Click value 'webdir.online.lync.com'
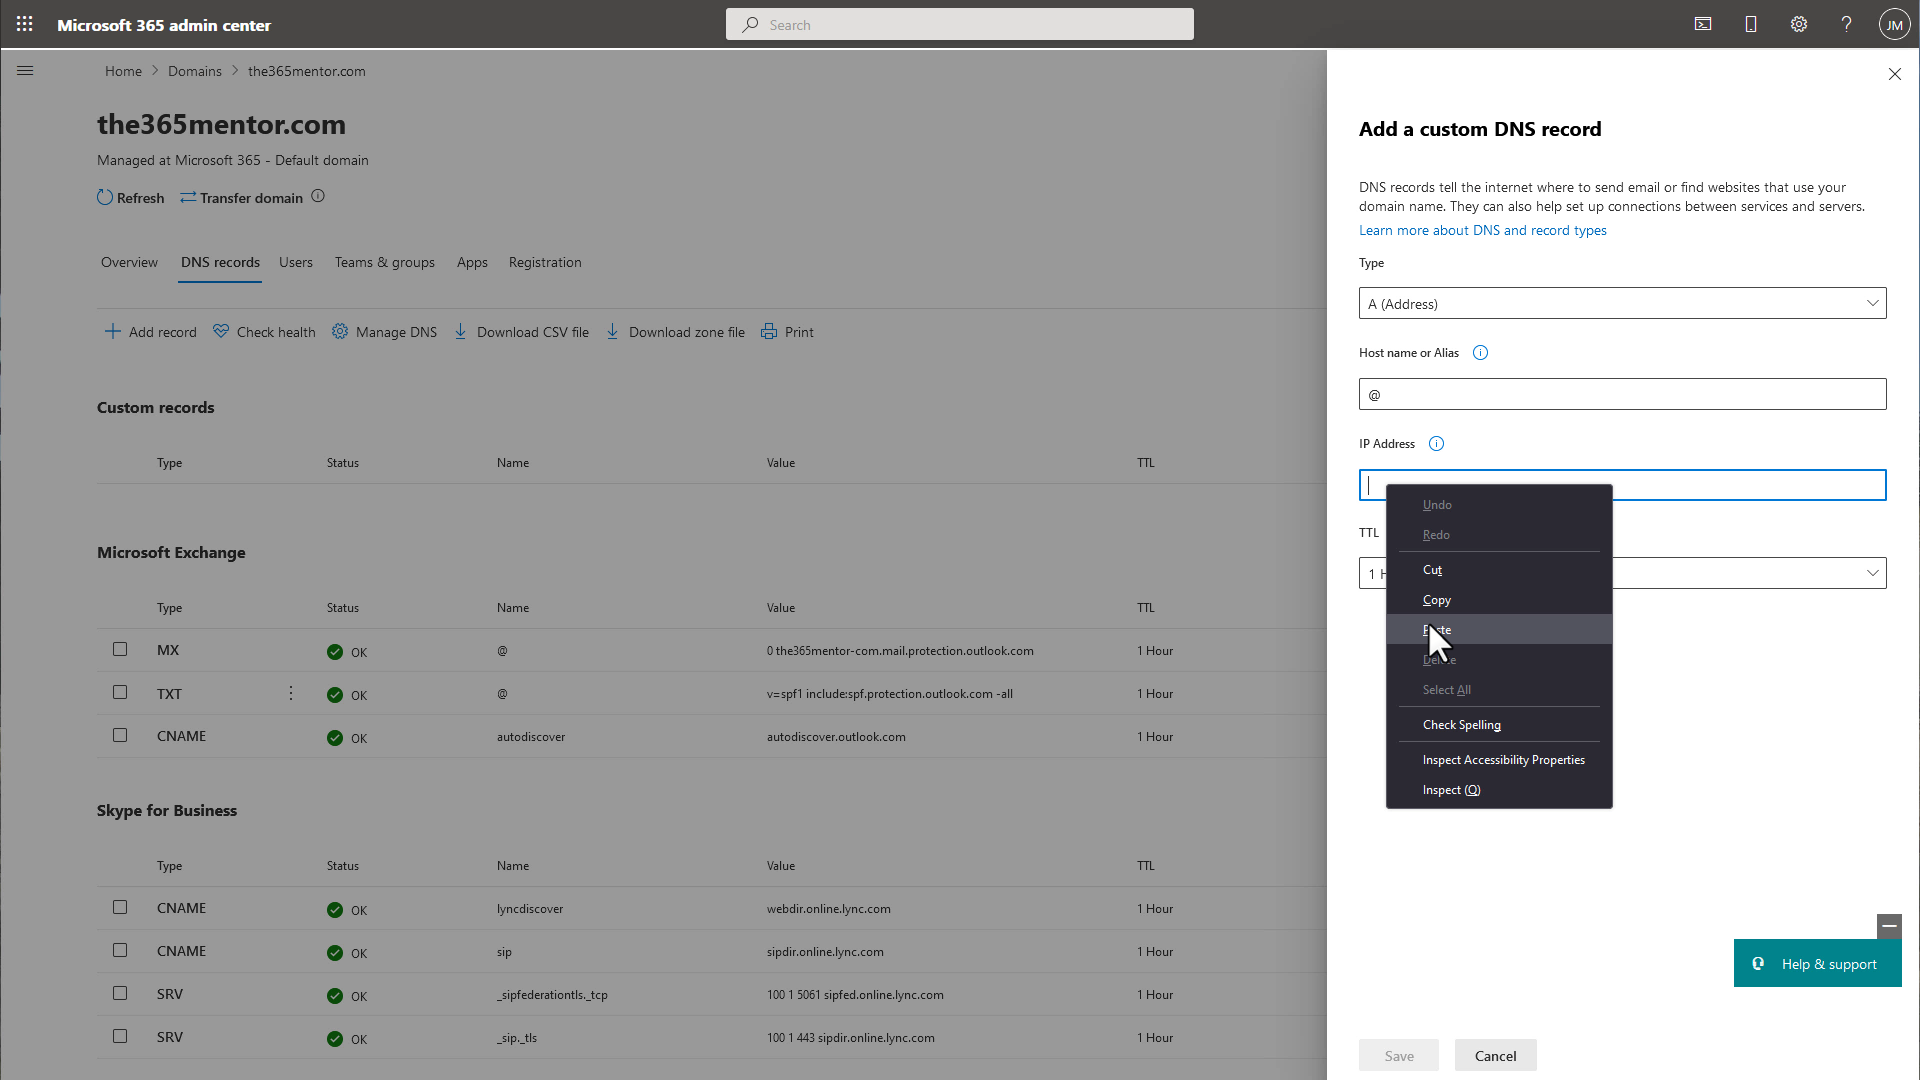 (828, 909)
